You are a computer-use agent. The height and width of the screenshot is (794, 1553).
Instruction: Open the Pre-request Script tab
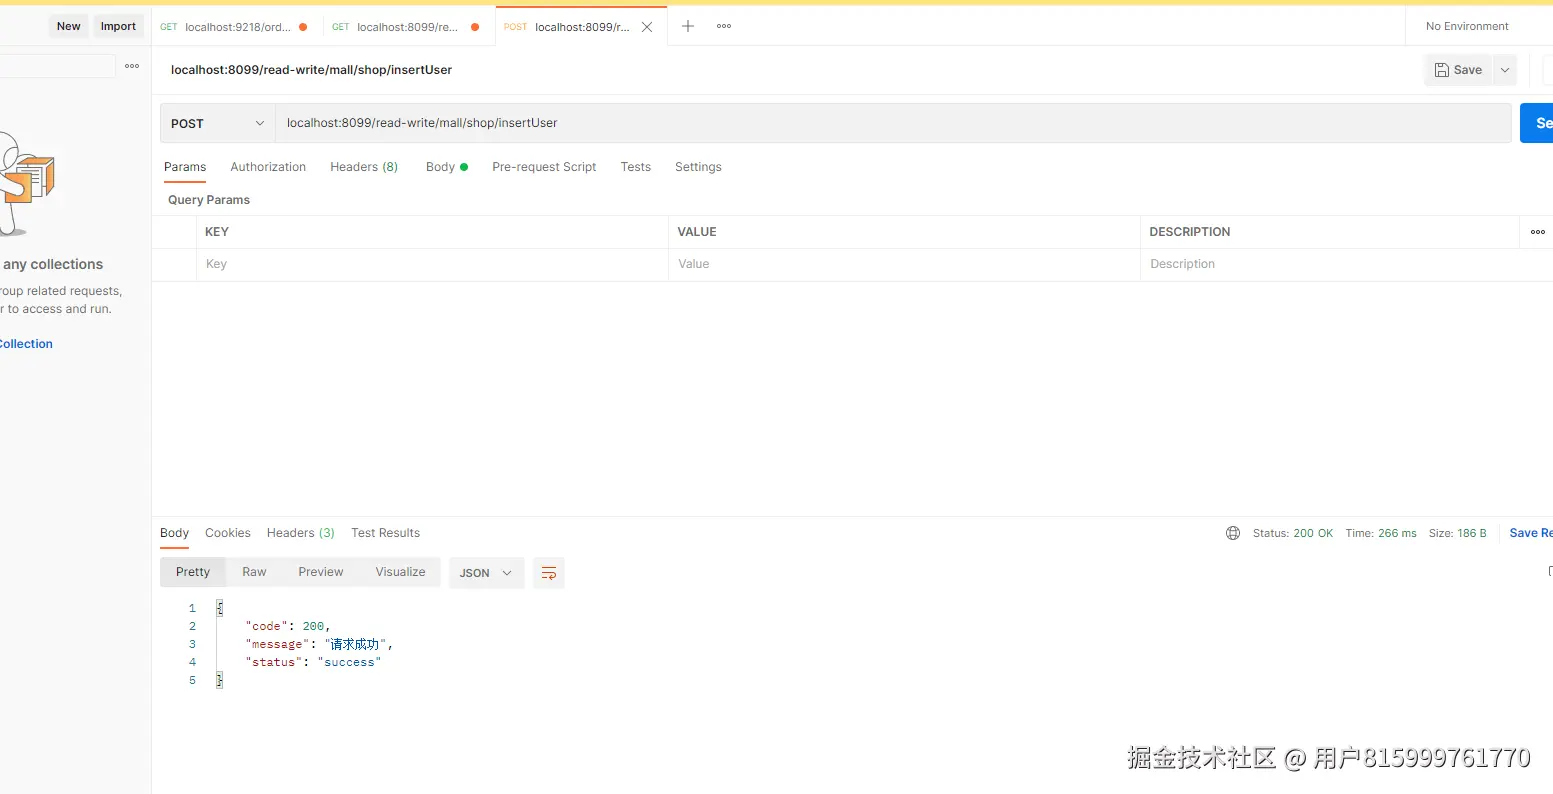(x=544, y=167)
